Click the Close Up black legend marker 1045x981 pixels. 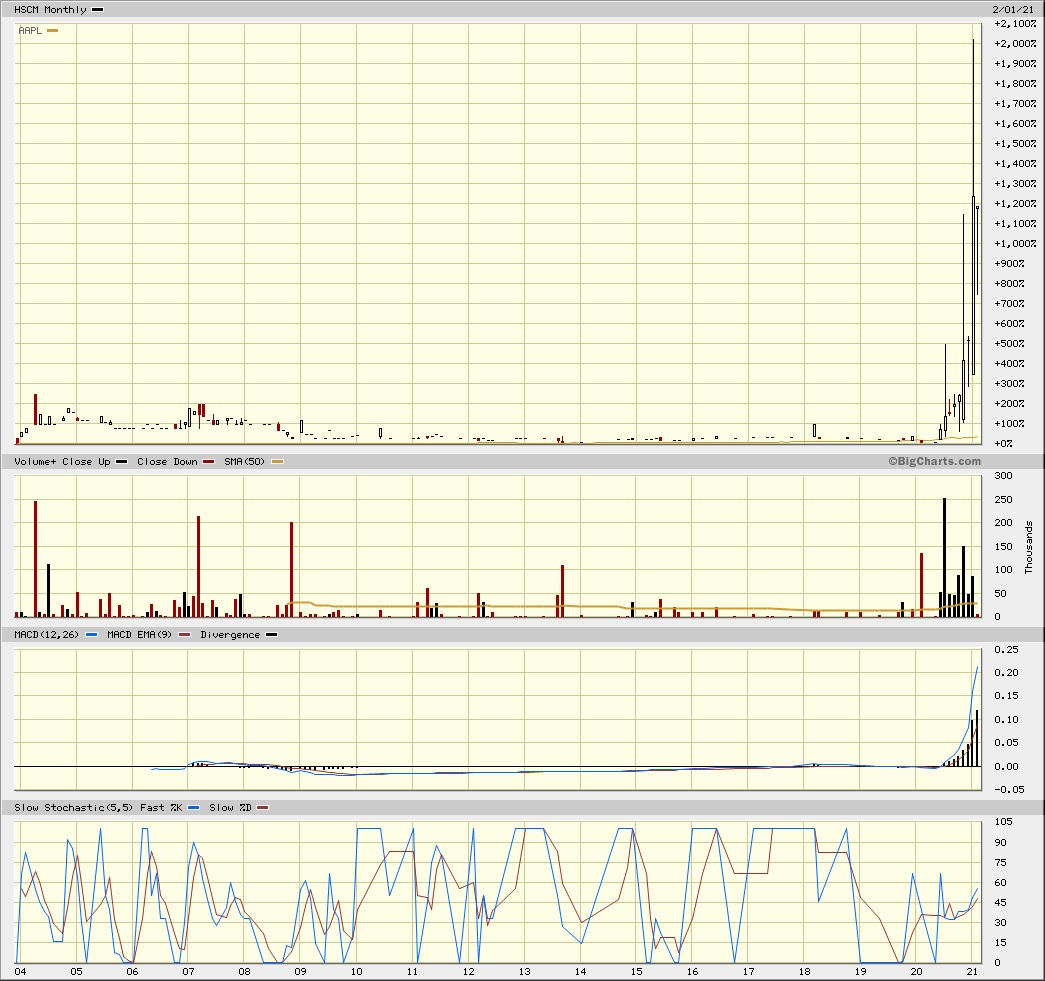[121, 461]
